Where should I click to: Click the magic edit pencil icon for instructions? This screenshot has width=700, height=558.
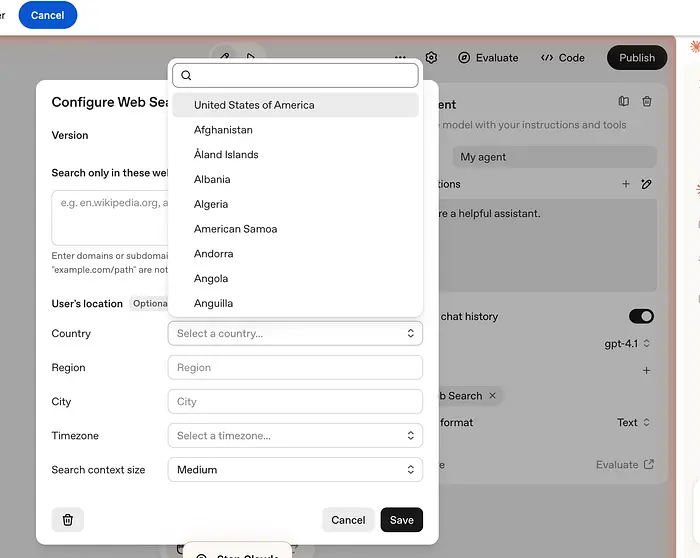pos(647,184)
